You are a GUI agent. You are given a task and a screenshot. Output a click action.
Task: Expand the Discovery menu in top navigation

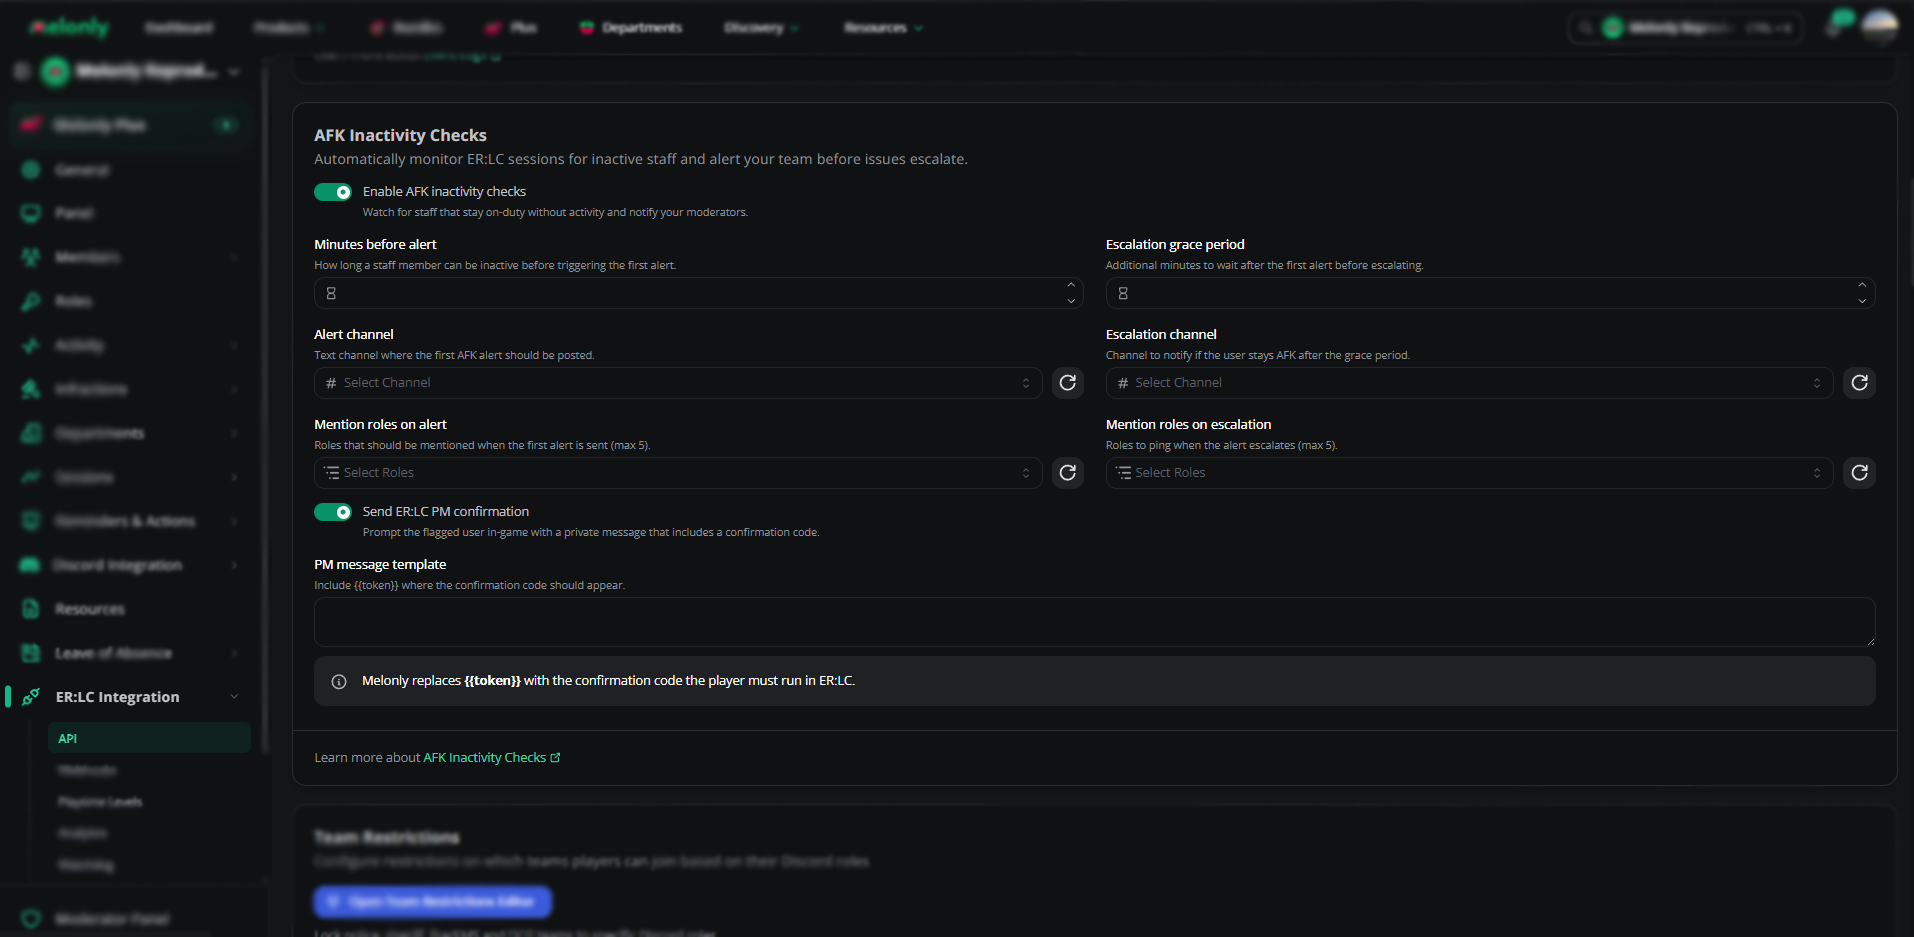point(762,28)
